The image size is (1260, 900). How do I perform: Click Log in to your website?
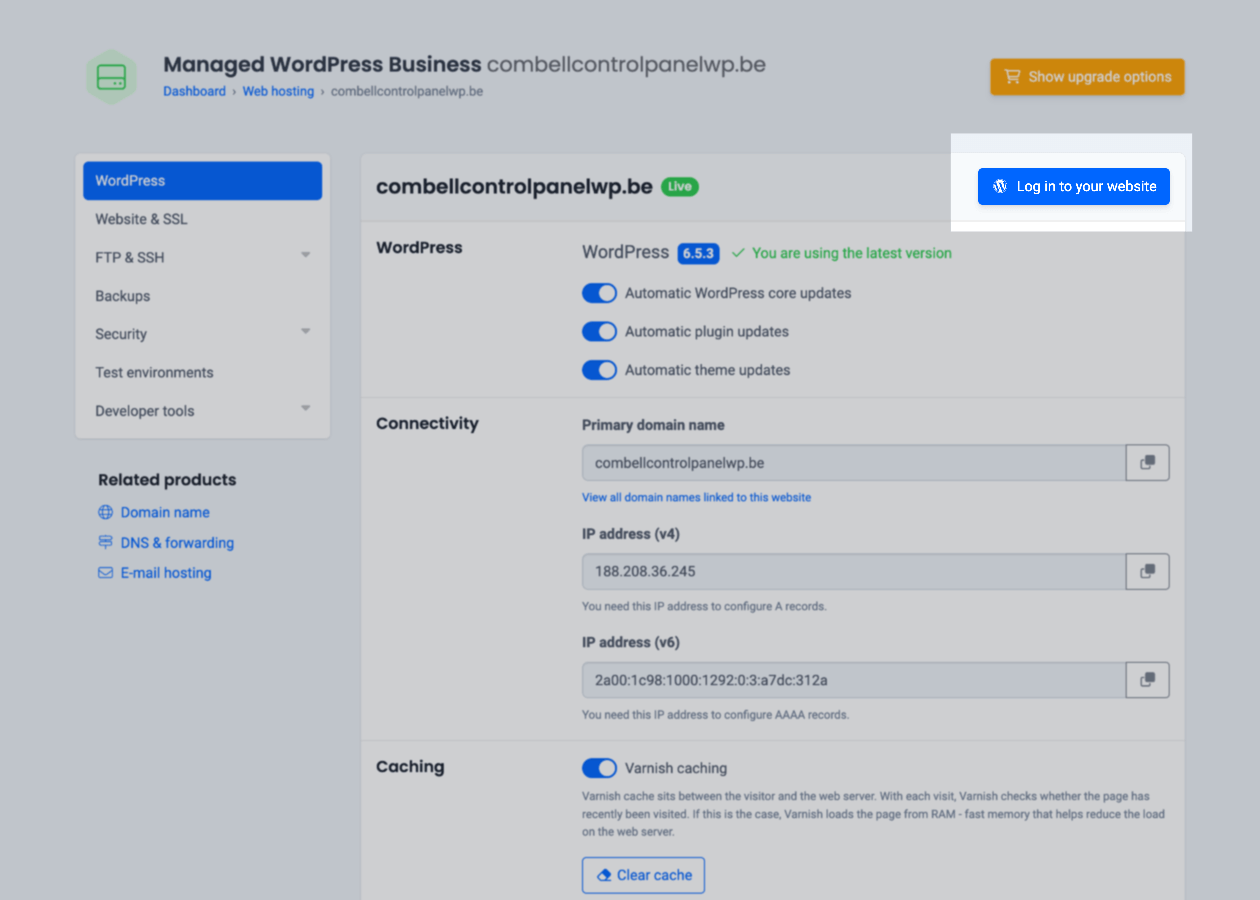point(1074,186)
